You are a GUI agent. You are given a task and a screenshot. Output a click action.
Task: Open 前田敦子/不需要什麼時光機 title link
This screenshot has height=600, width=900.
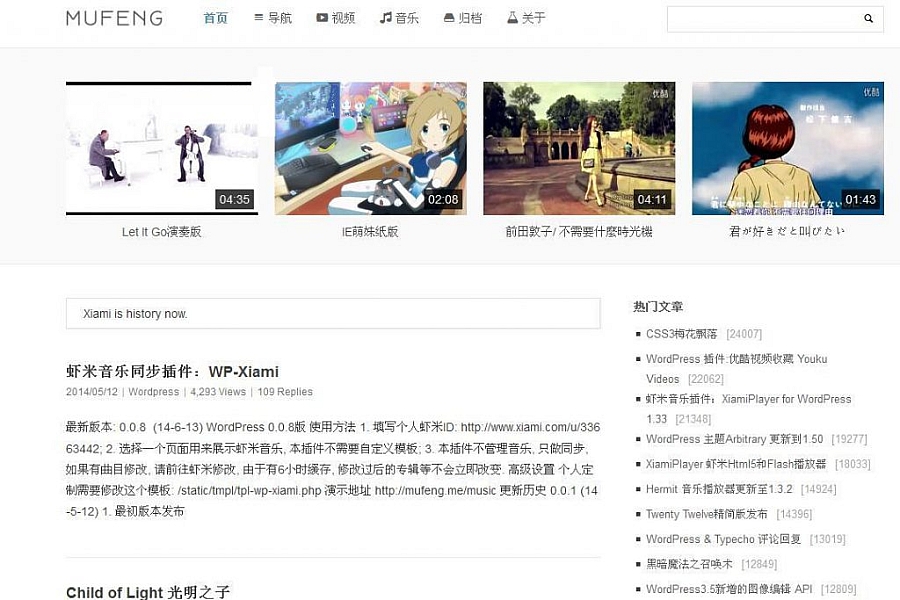pyautogui.click(x=579, y=232)
